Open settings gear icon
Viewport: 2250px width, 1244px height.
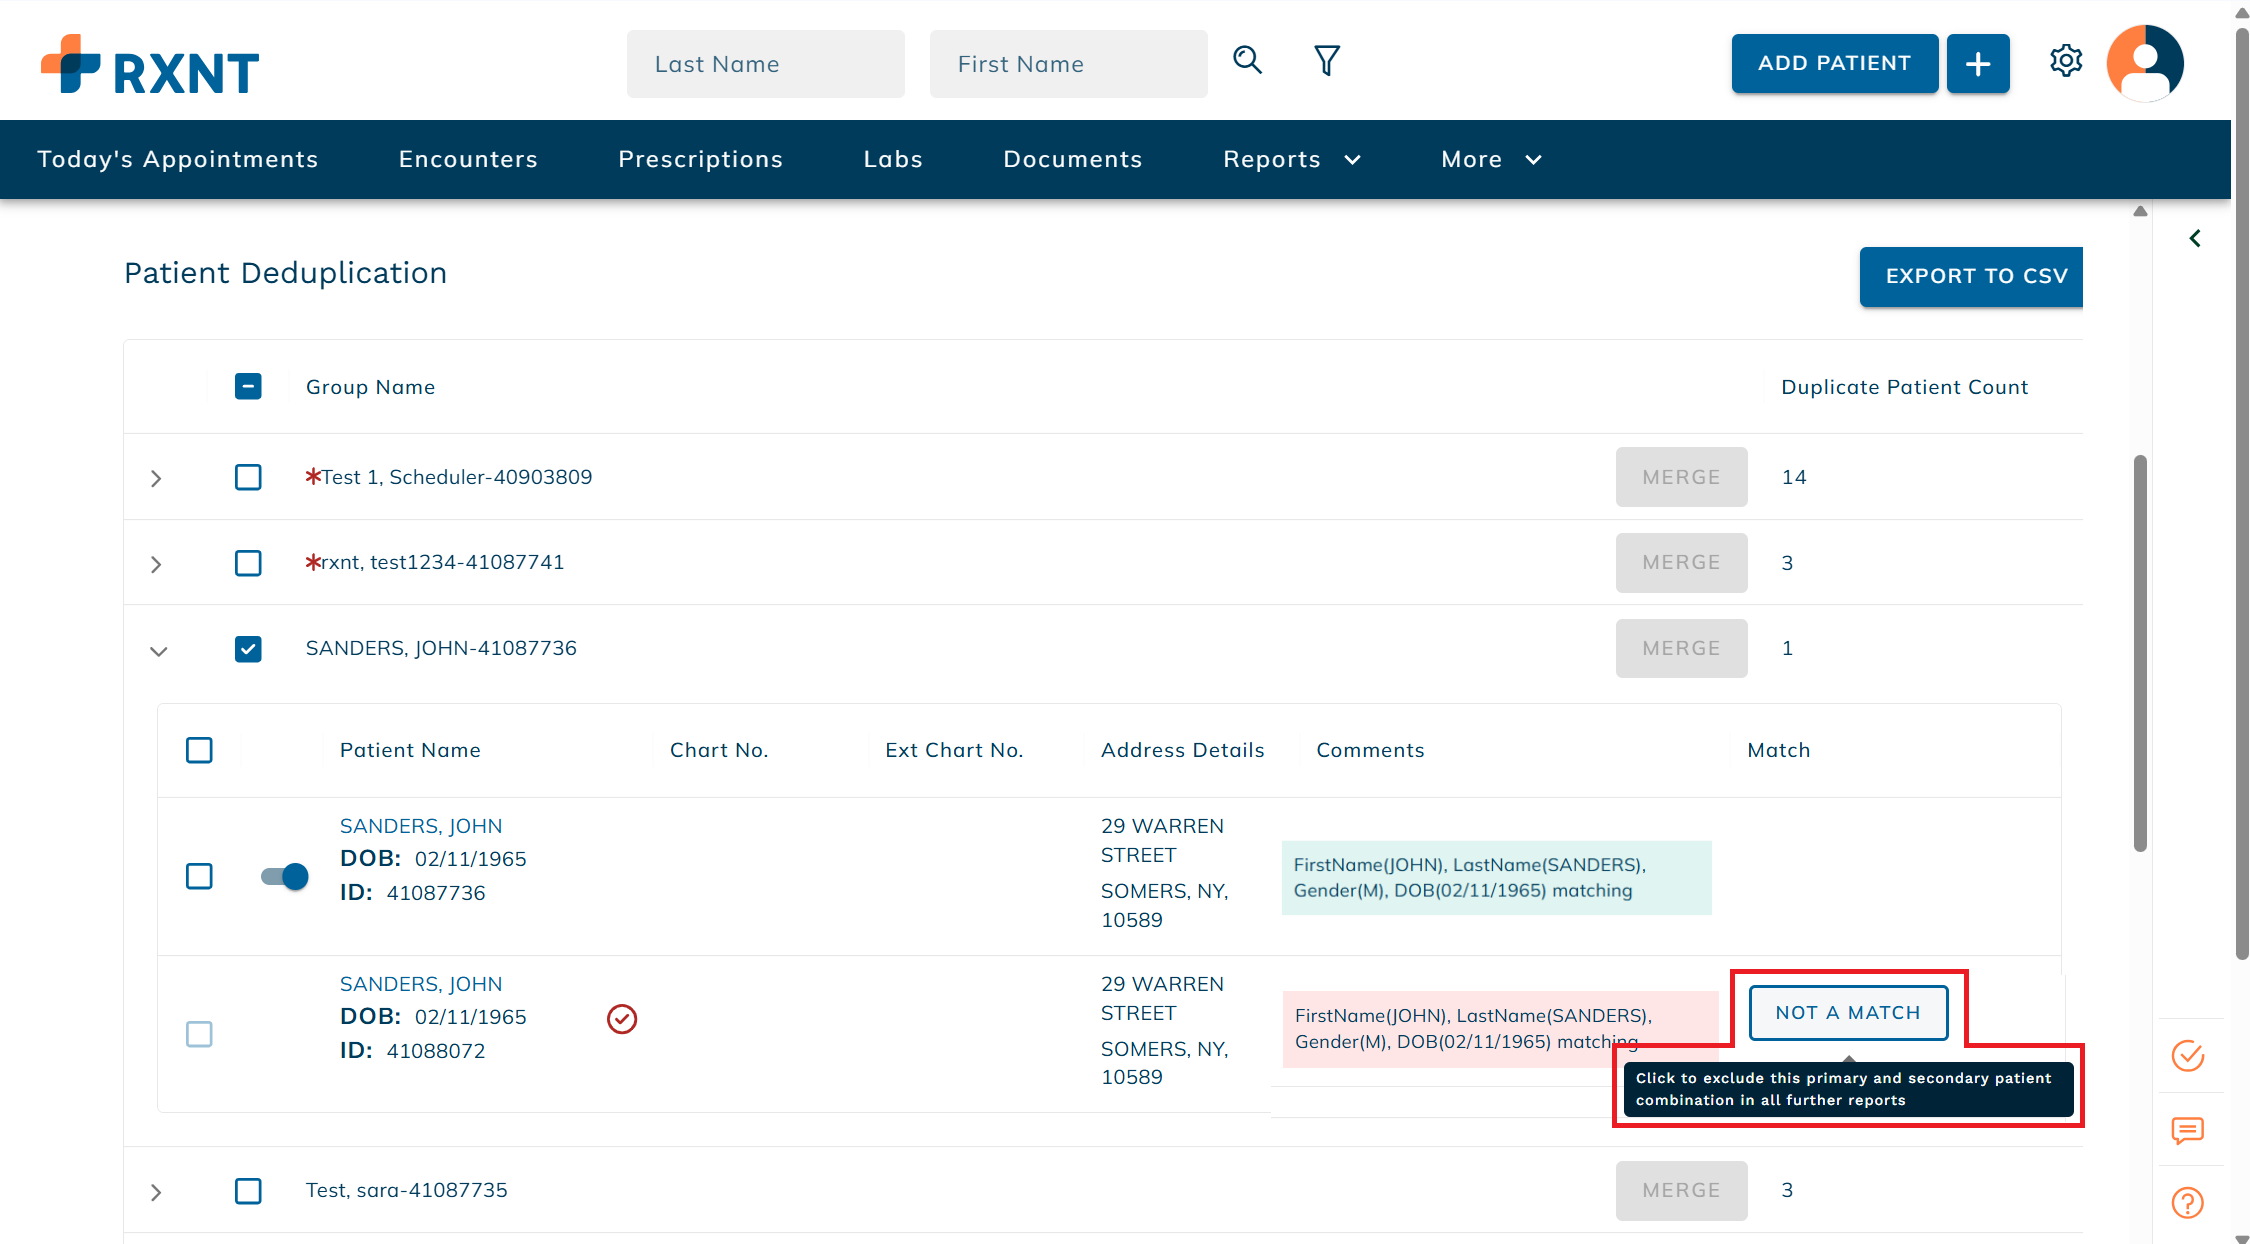pos(2065,61)
